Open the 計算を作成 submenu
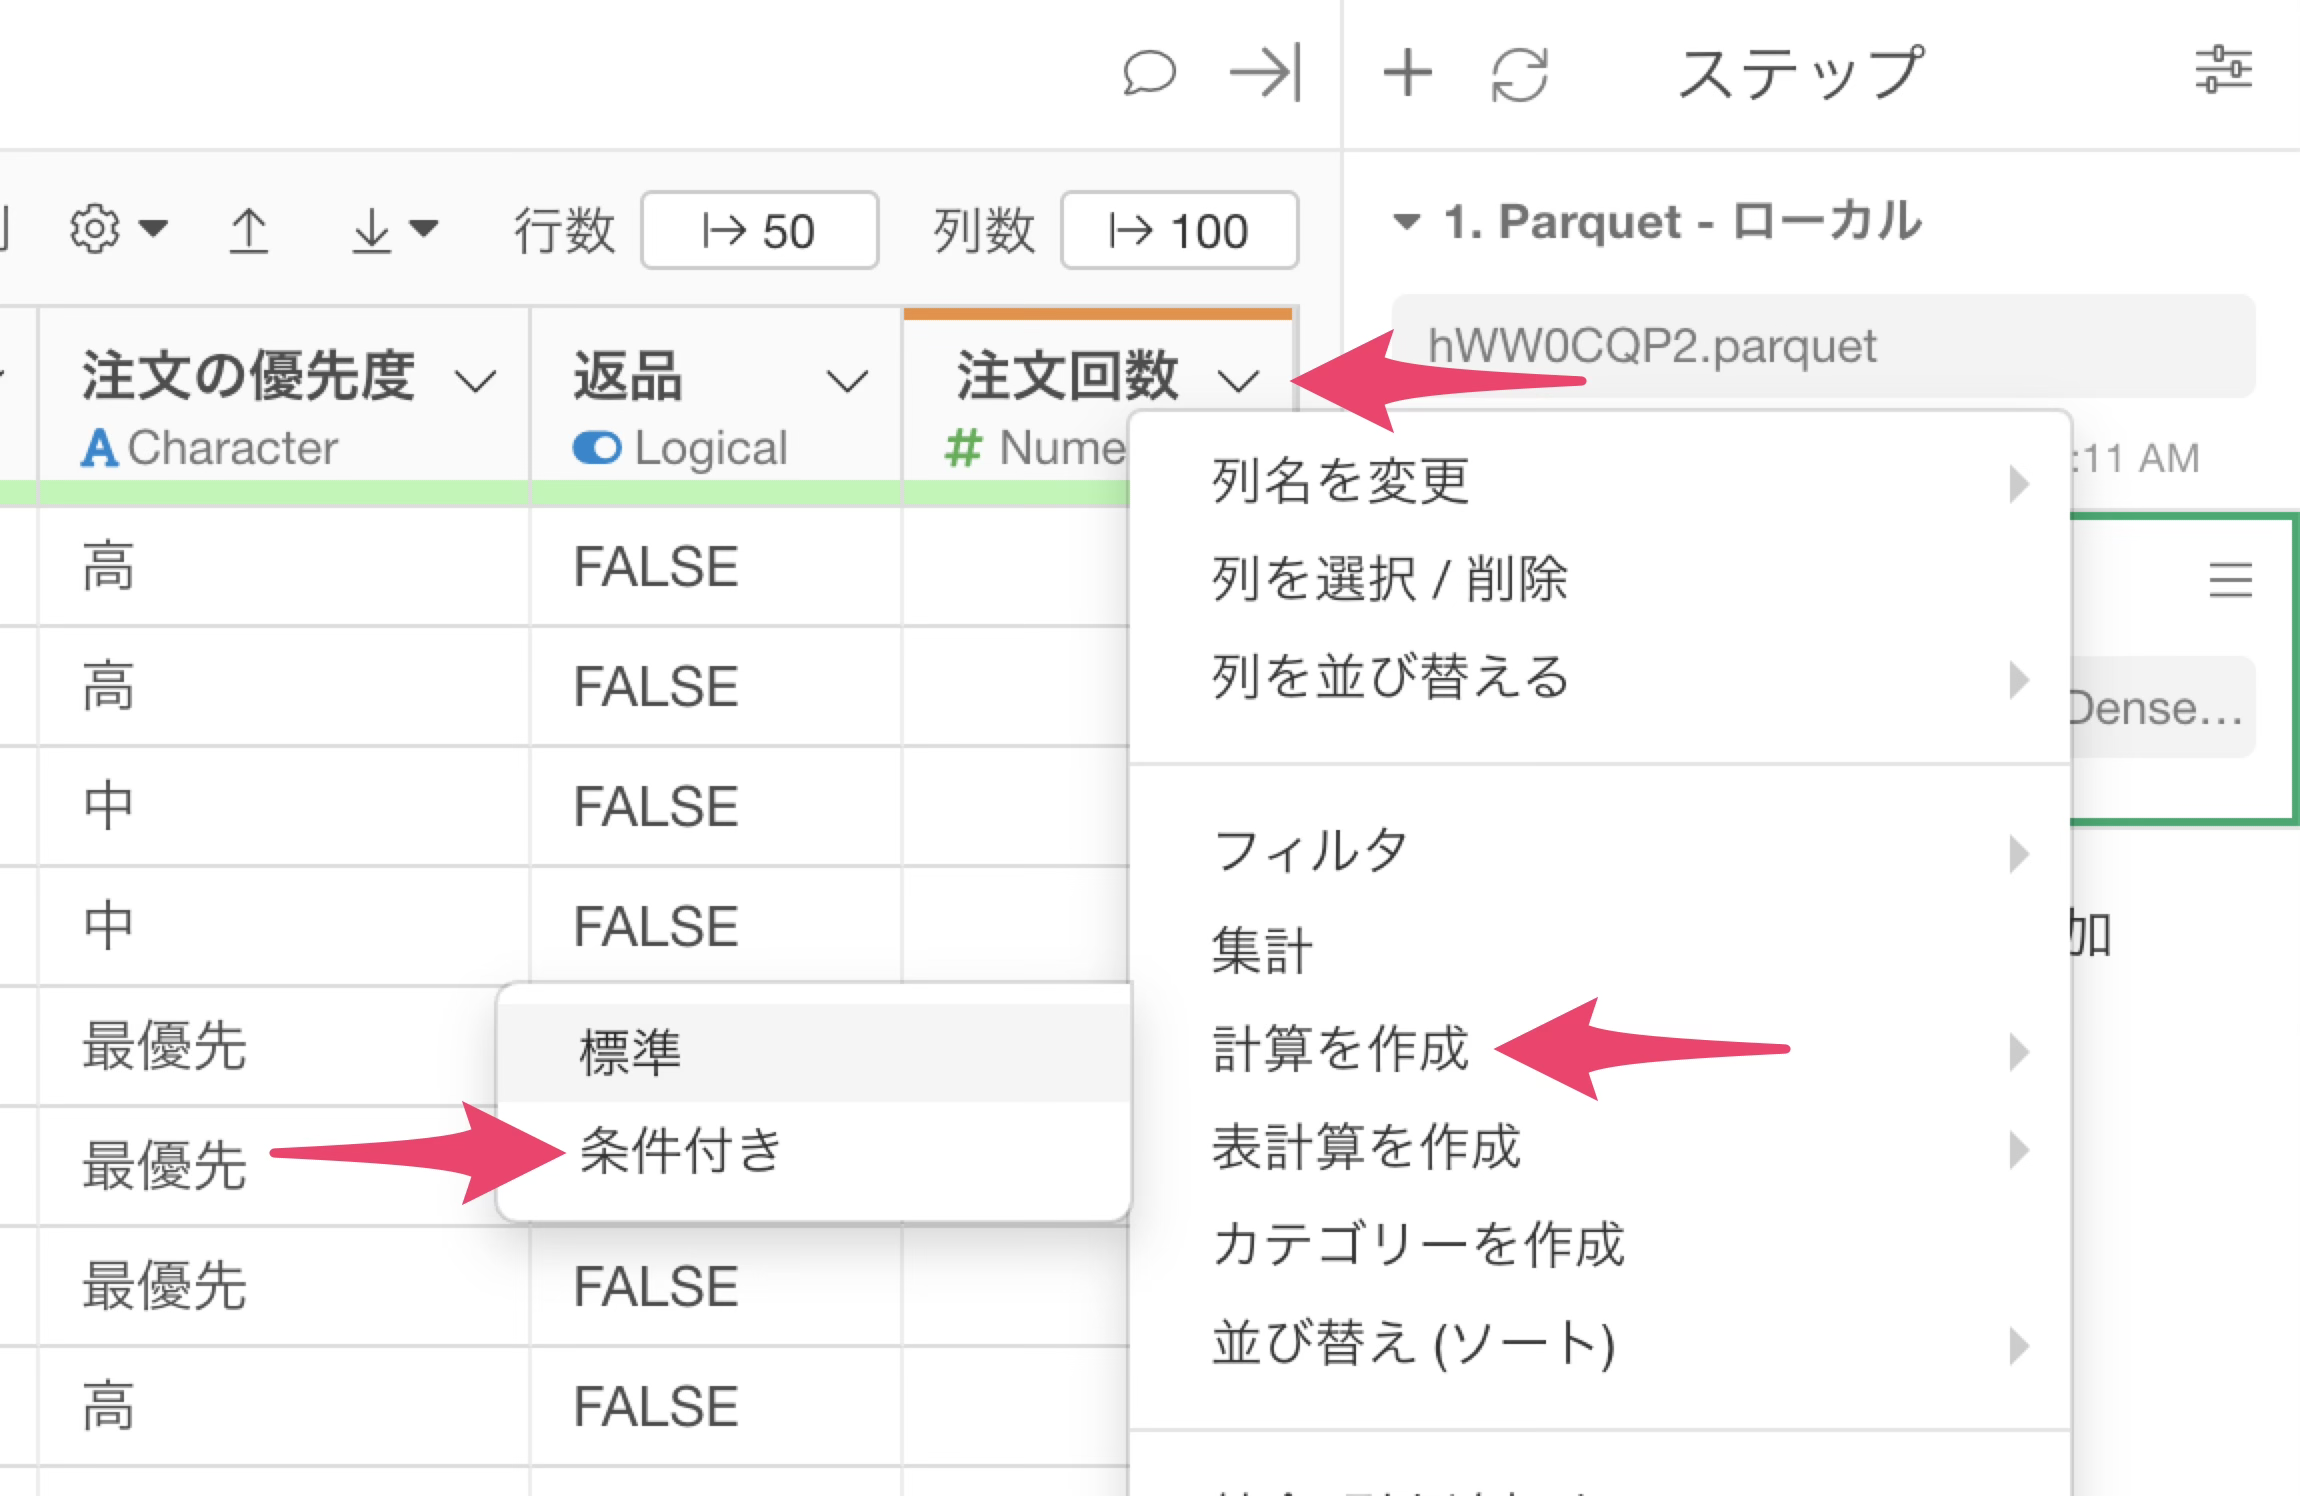 point(1600,1049)
